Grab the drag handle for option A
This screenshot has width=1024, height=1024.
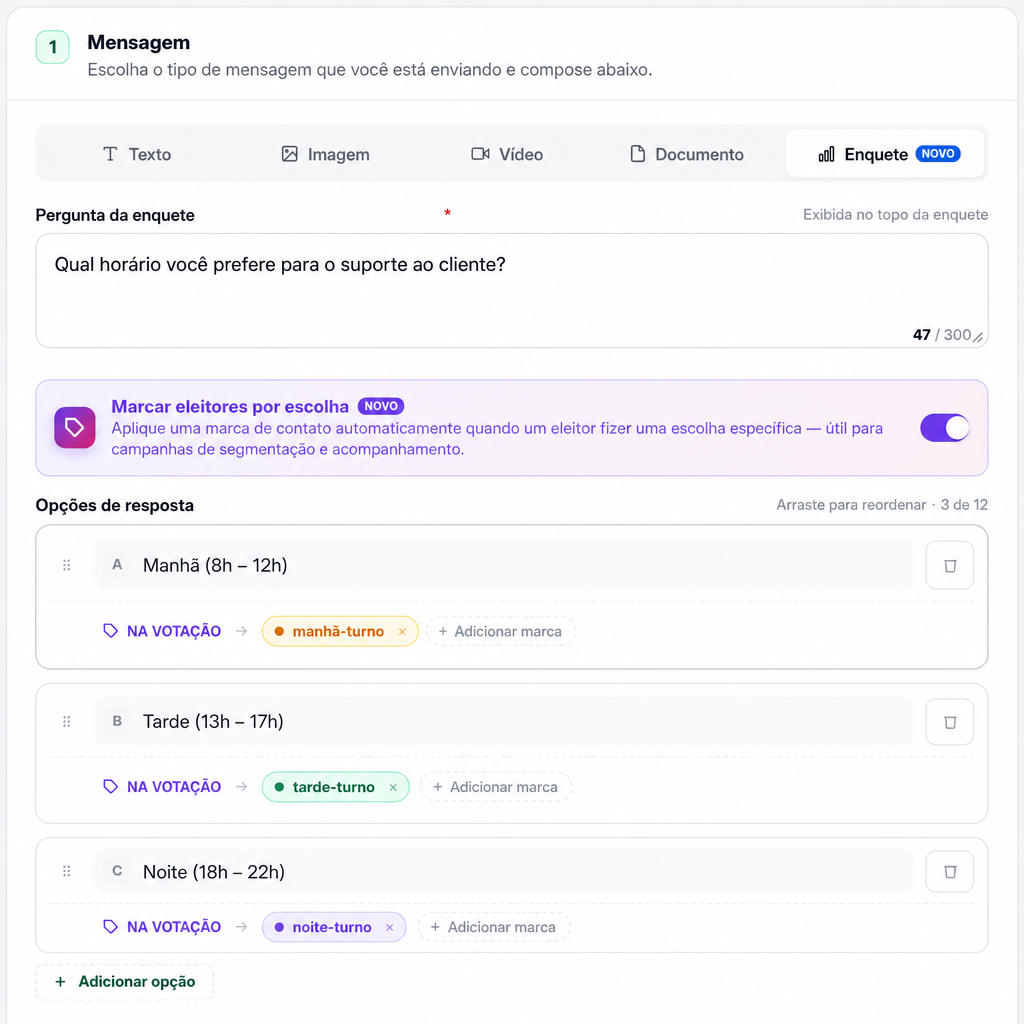(x=67, y=566)
